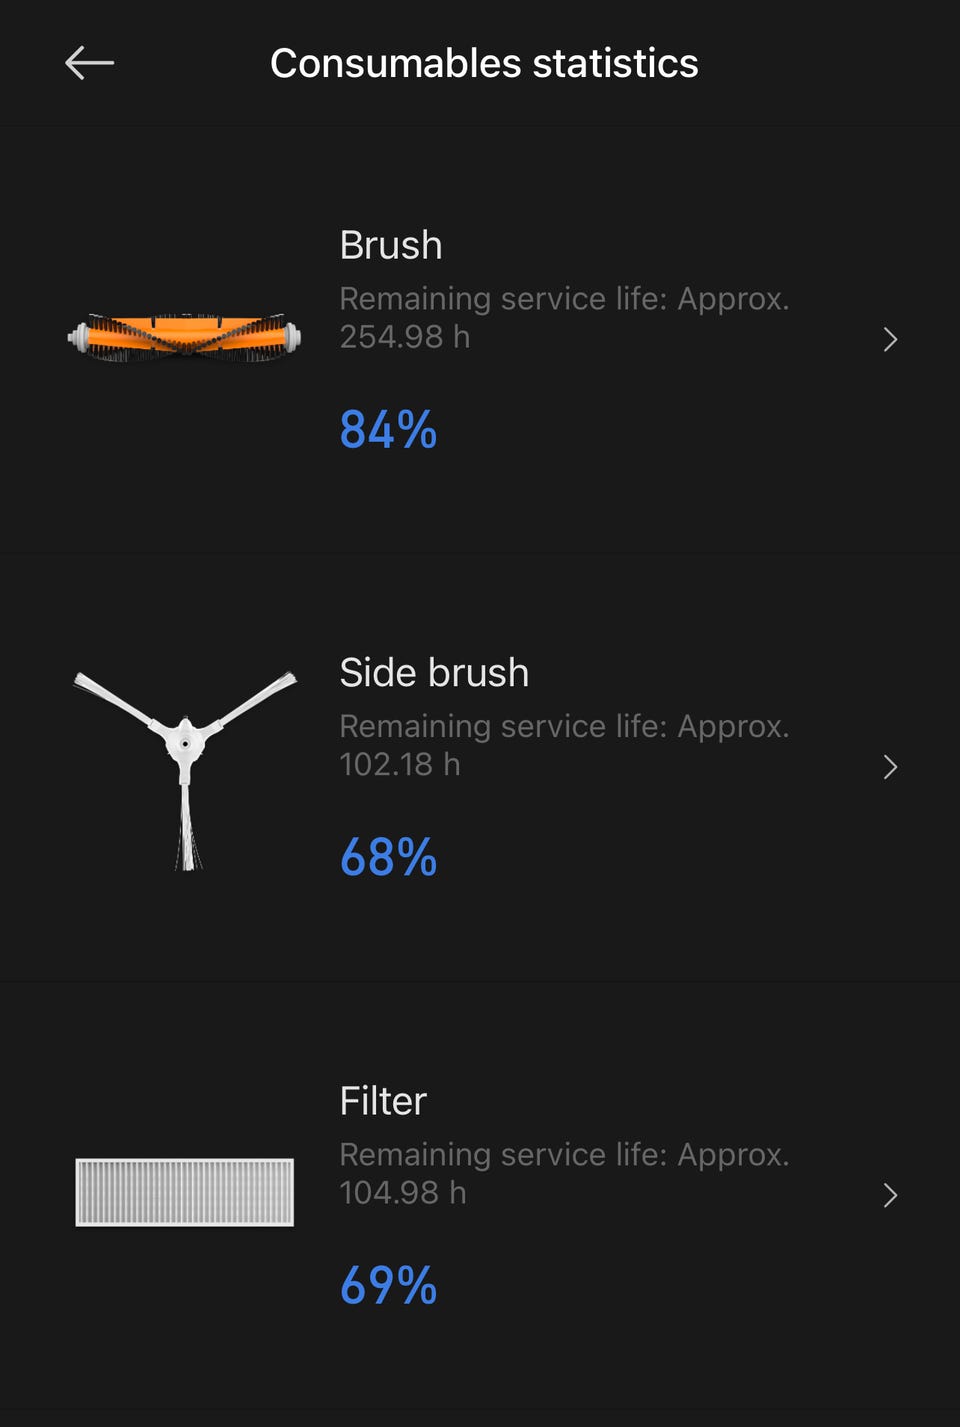Tap the 68% side brush percentage
The image size is (960, 1427).
pos(388,858)
